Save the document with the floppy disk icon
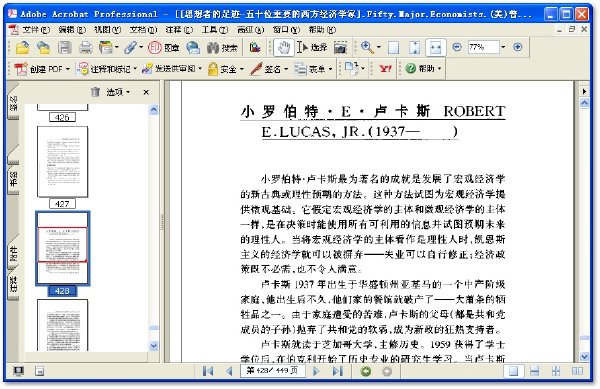The image size is (600, 389). (x=64, y=47)
